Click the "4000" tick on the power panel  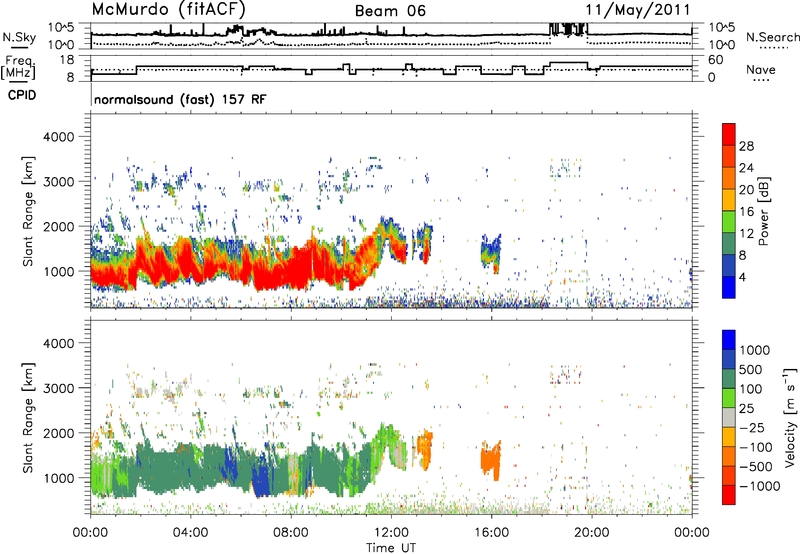coord(61,137)
